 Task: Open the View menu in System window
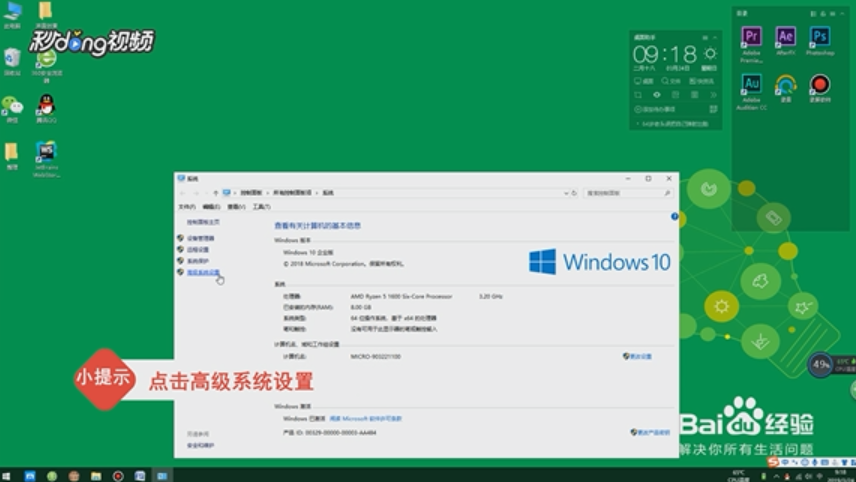click(x=236, y=207)
